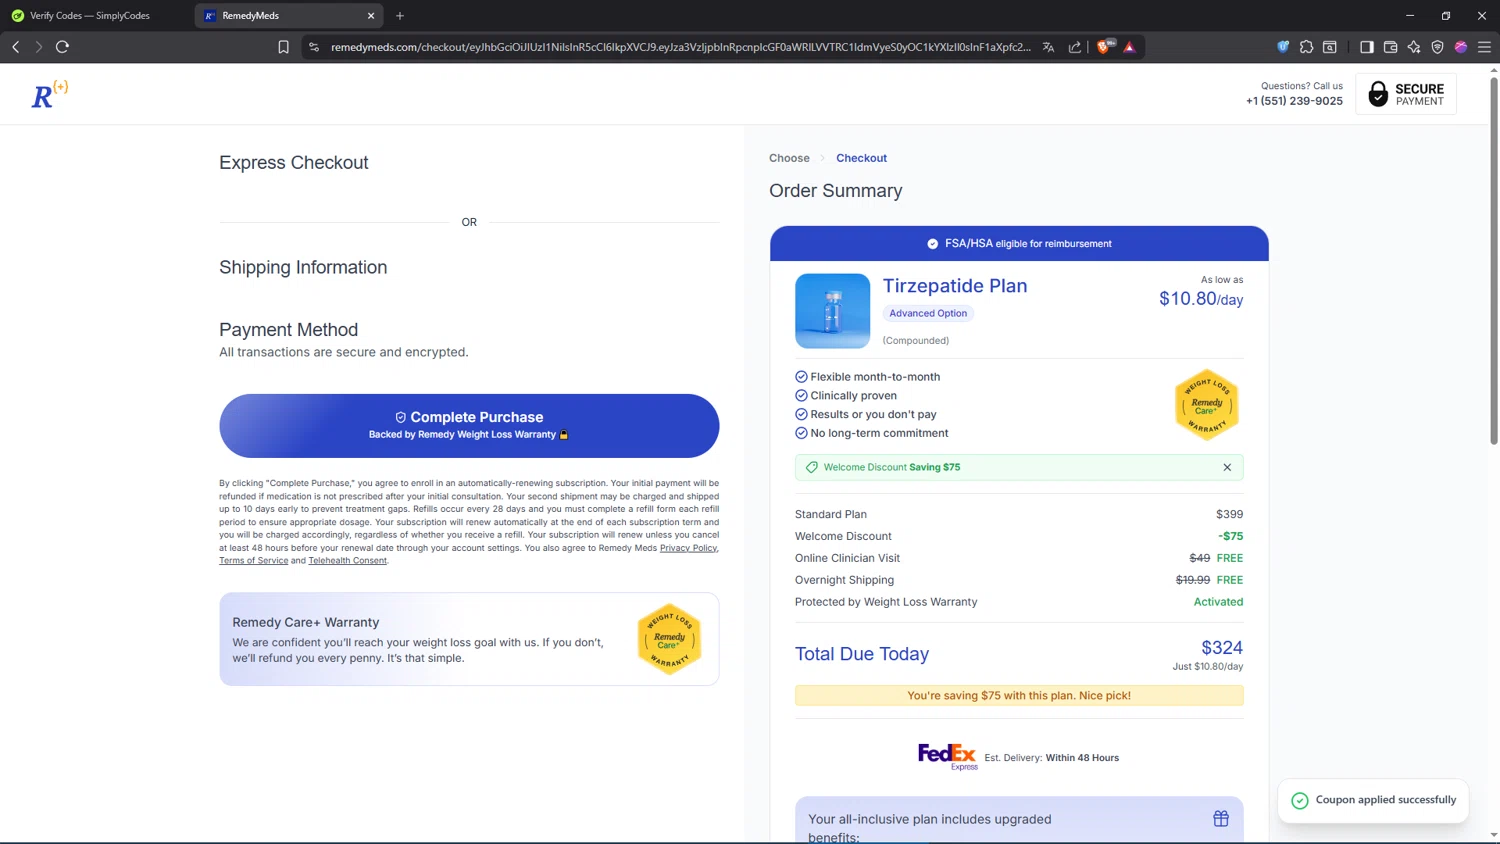Open Leo AI sparkle icon

(x=1414, y=47)
